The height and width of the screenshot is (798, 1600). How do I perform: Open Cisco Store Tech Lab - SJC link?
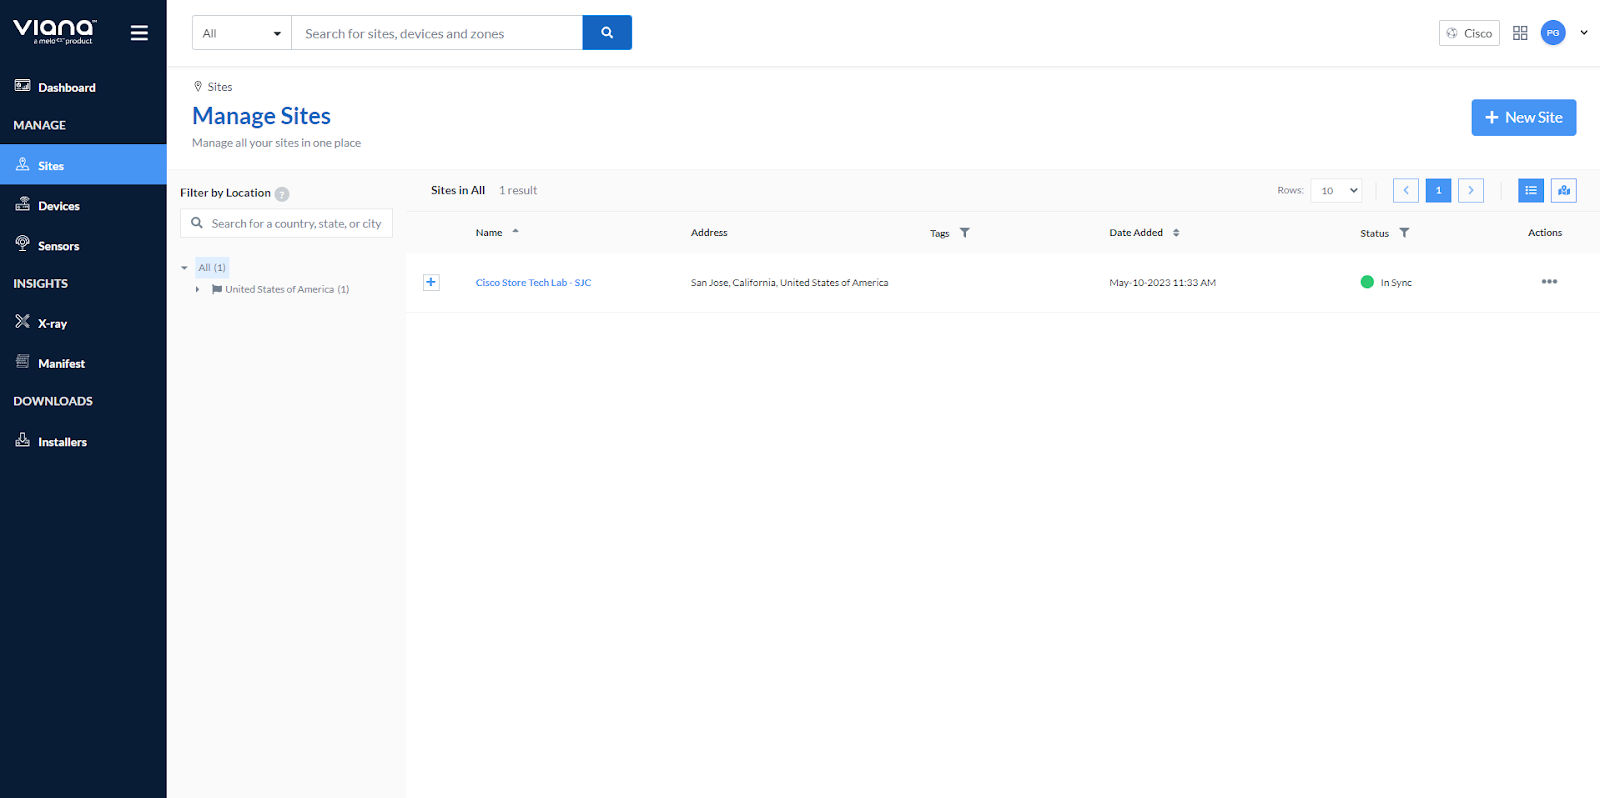pos(533,283)
